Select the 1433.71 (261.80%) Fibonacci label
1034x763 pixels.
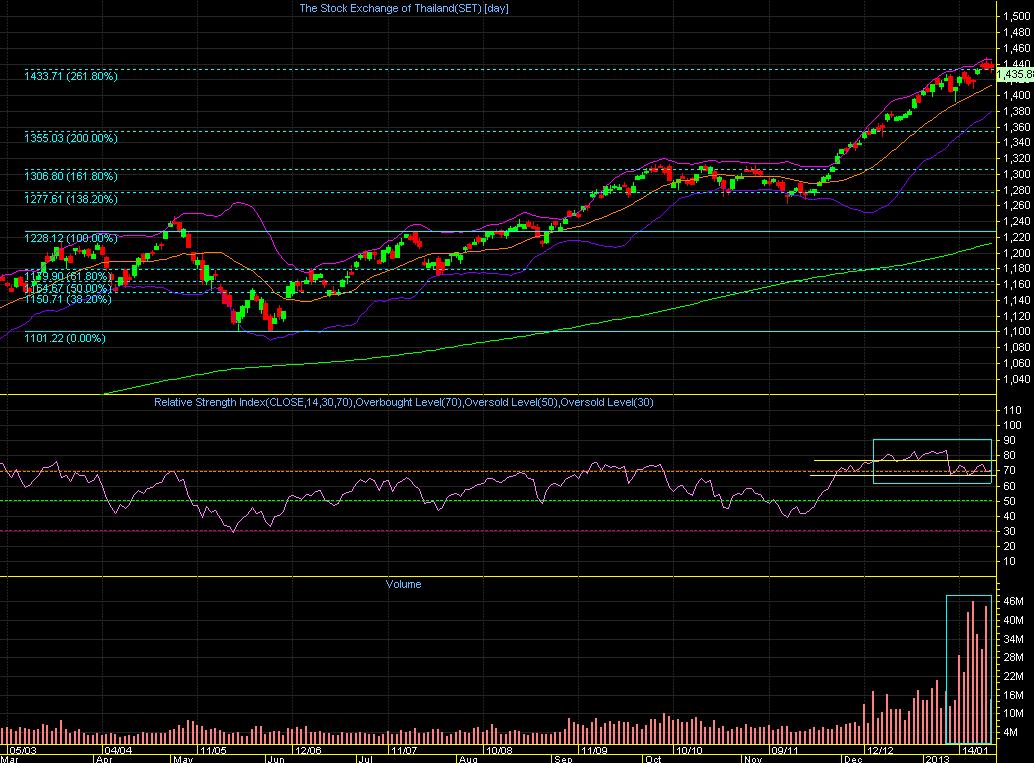click(71, 76)
